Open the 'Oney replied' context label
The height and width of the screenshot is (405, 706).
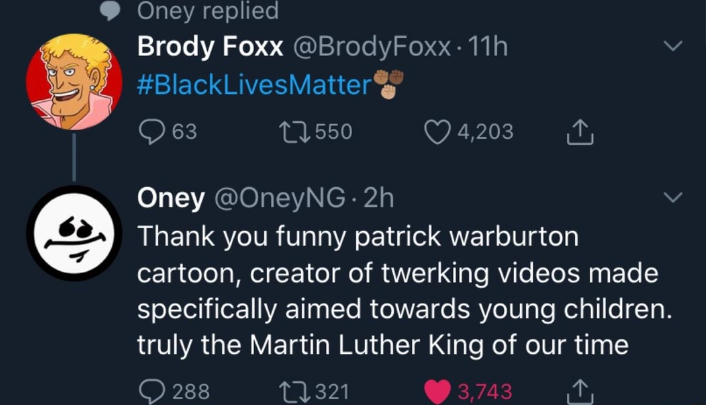coord(207,11)
